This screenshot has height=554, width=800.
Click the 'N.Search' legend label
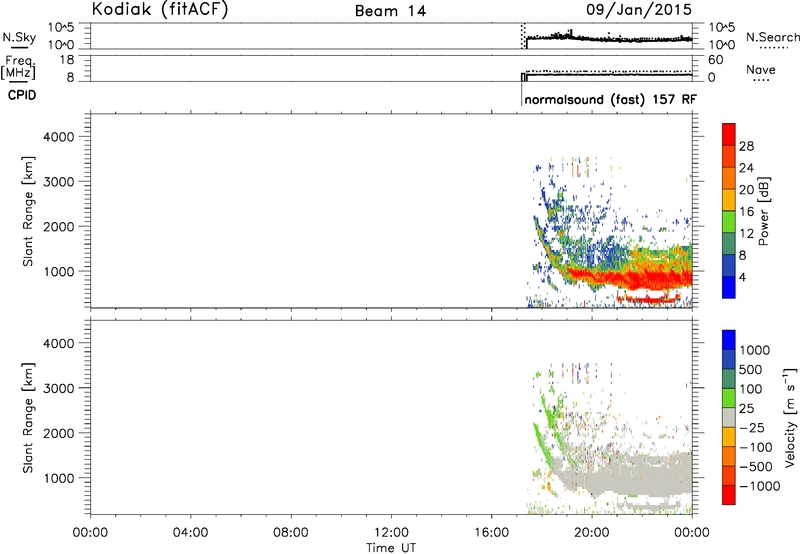coord(772,37)
